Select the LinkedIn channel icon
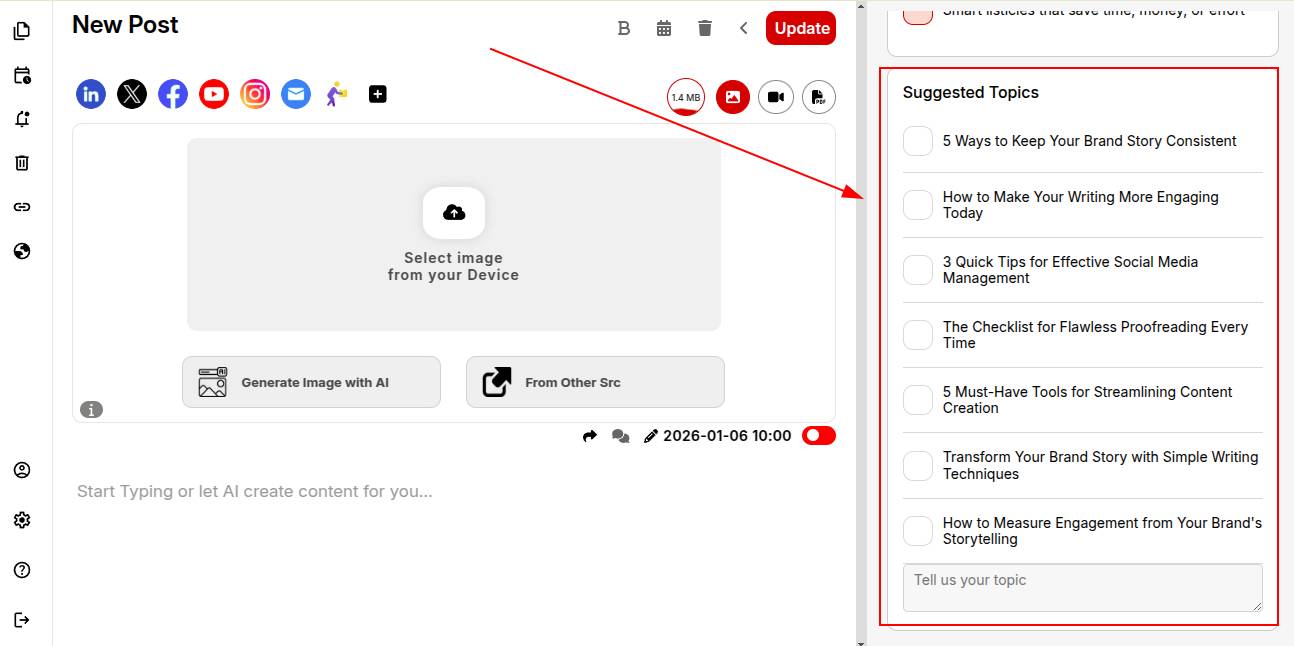 click(x=91, y=94)
